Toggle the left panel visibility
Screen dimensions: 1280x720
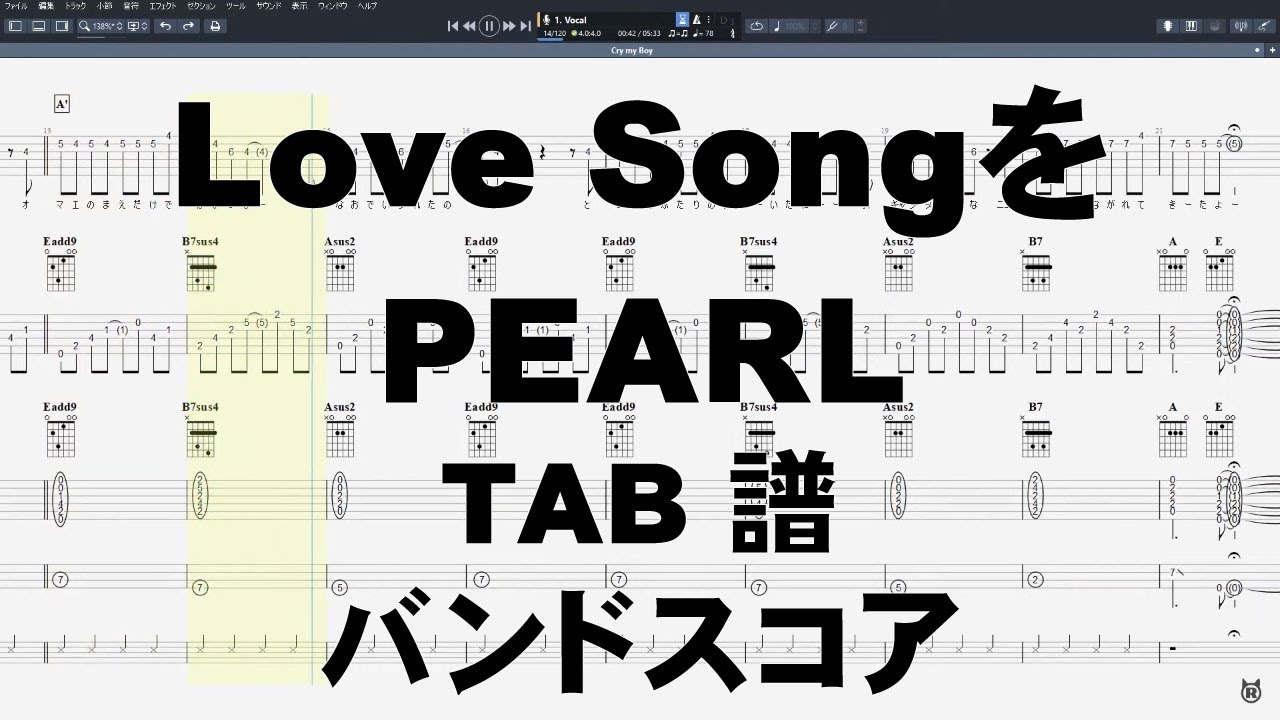(x=16, y=25)
